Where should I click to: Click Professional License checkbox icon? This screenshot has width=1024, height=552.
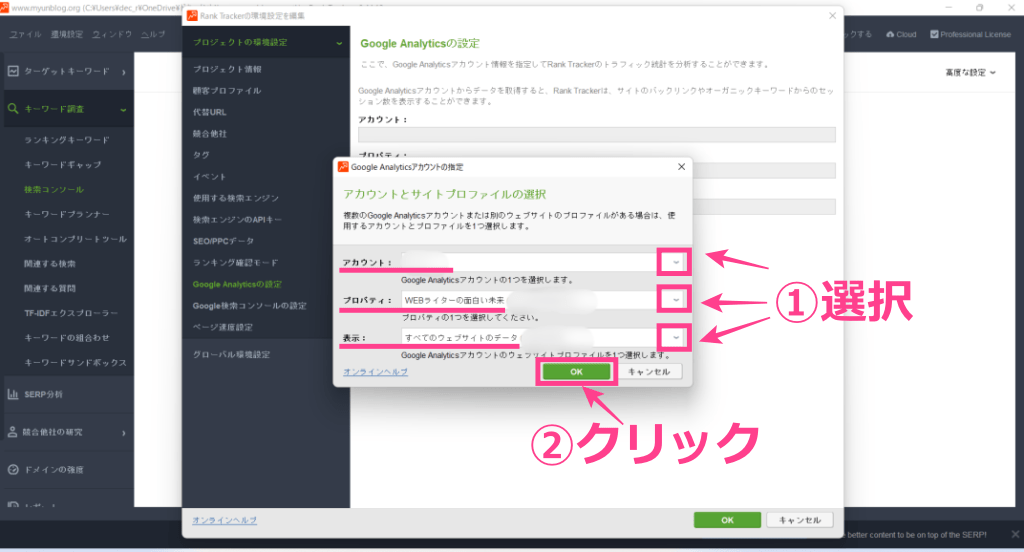pos(934,34)
